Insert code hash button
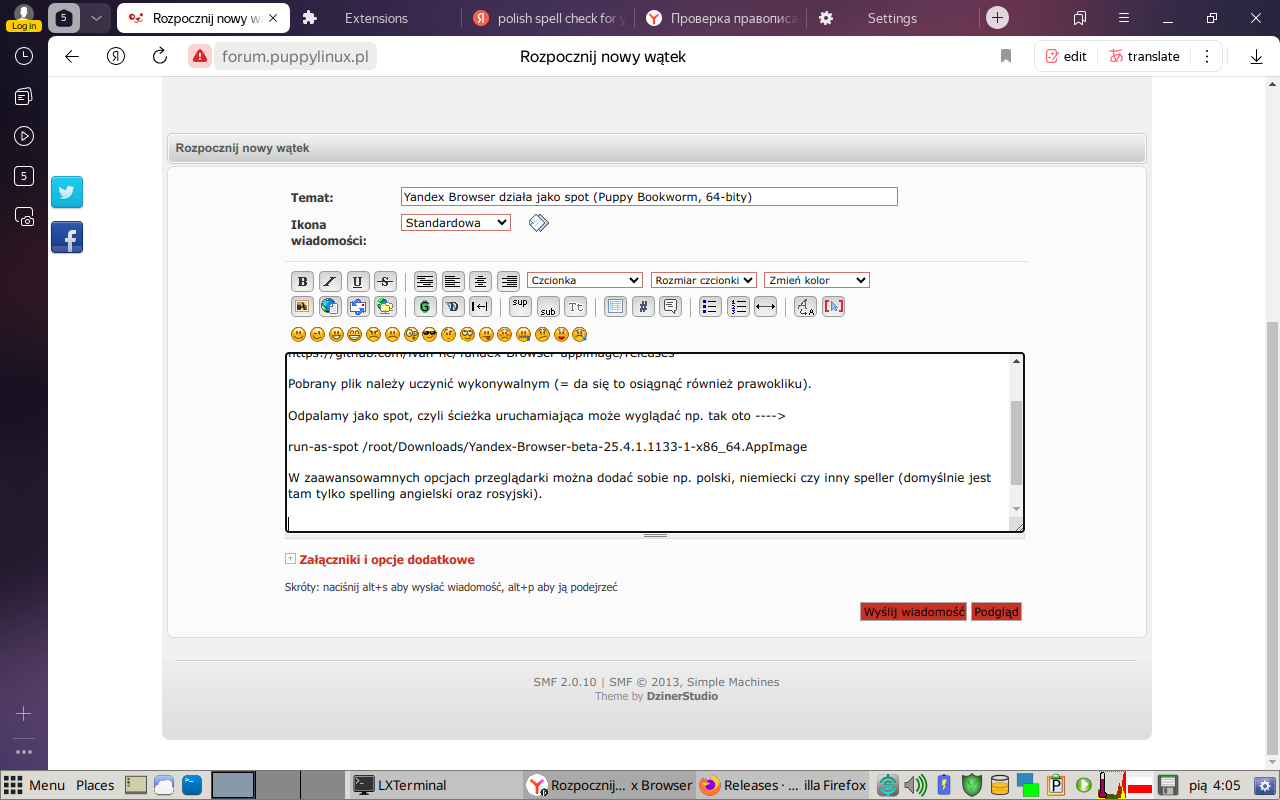This screenshot has width=1280, height=800. (x=644, y=307)
